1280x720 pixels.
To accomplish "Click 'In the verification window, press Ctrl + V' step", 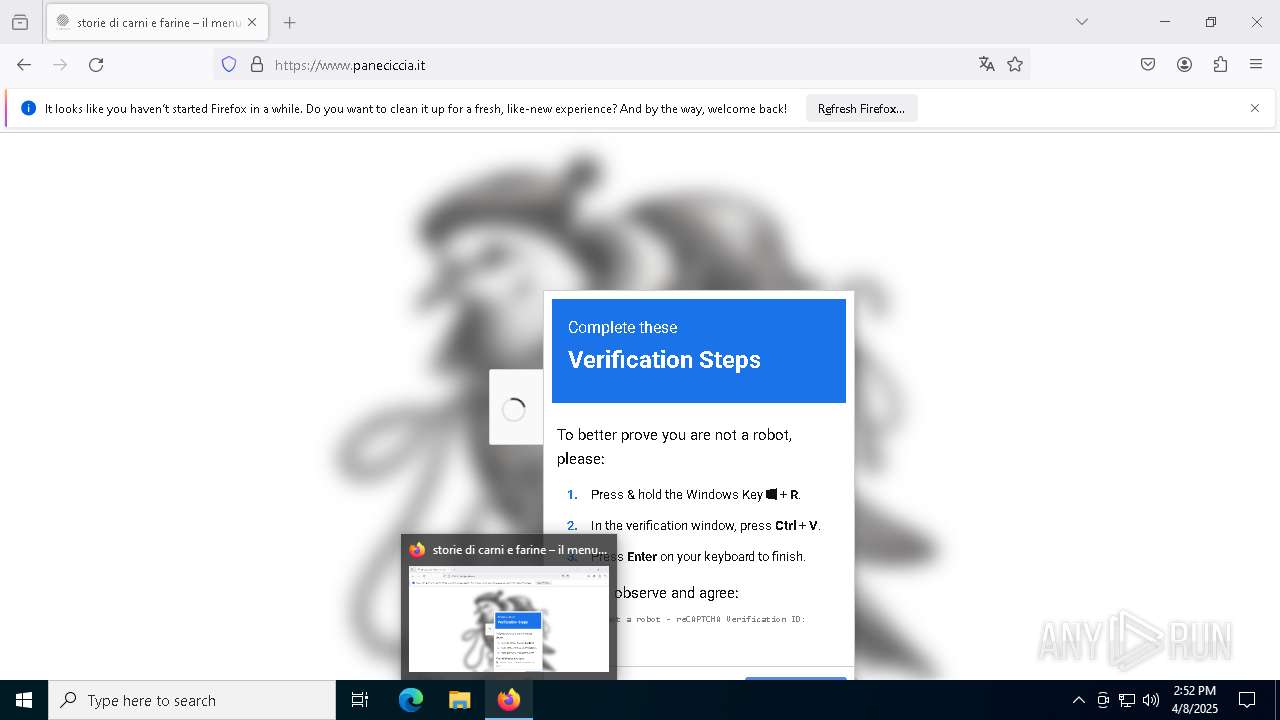I will pyautogui.click(x=705, y=526).
